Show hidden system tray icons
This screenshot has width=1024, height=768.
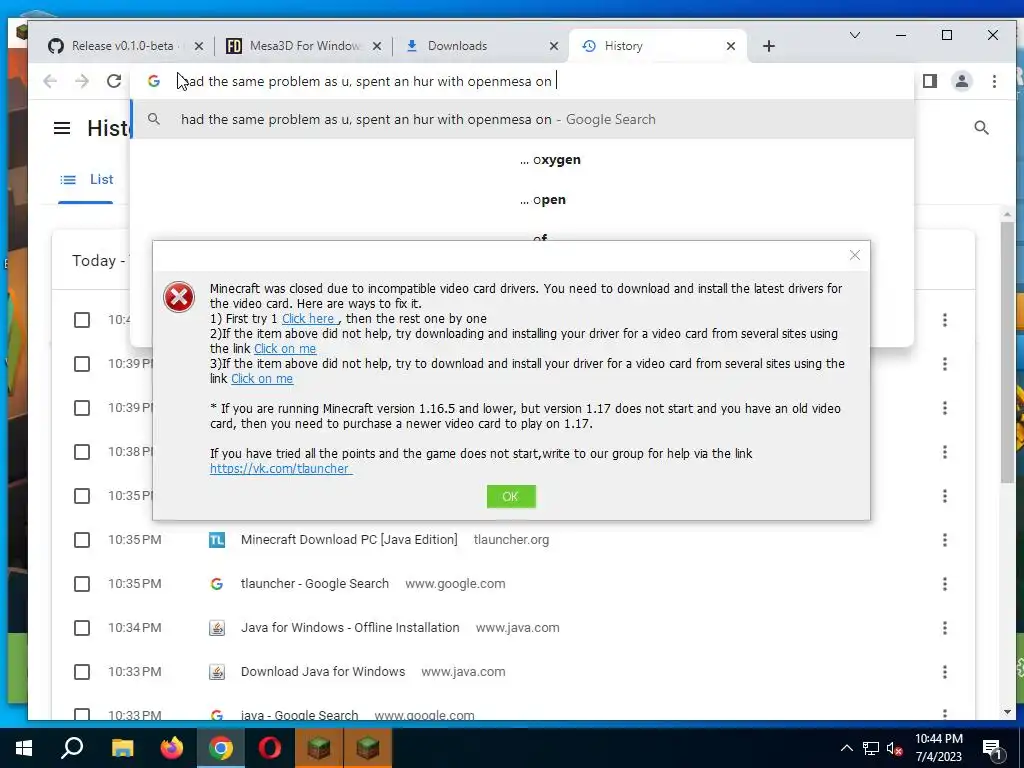(846, 748)
